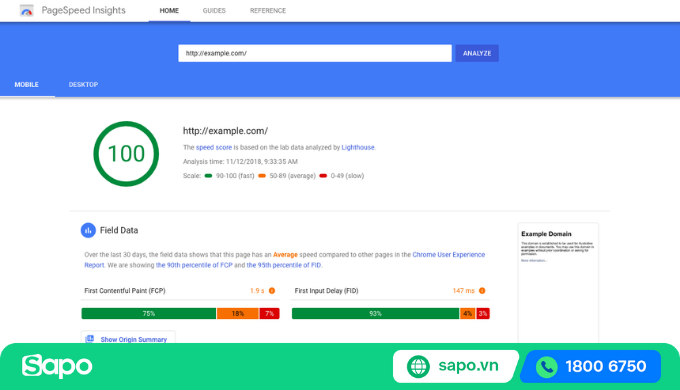
Task: Click the 1800 6750 phone number
Action: (606, 367)
